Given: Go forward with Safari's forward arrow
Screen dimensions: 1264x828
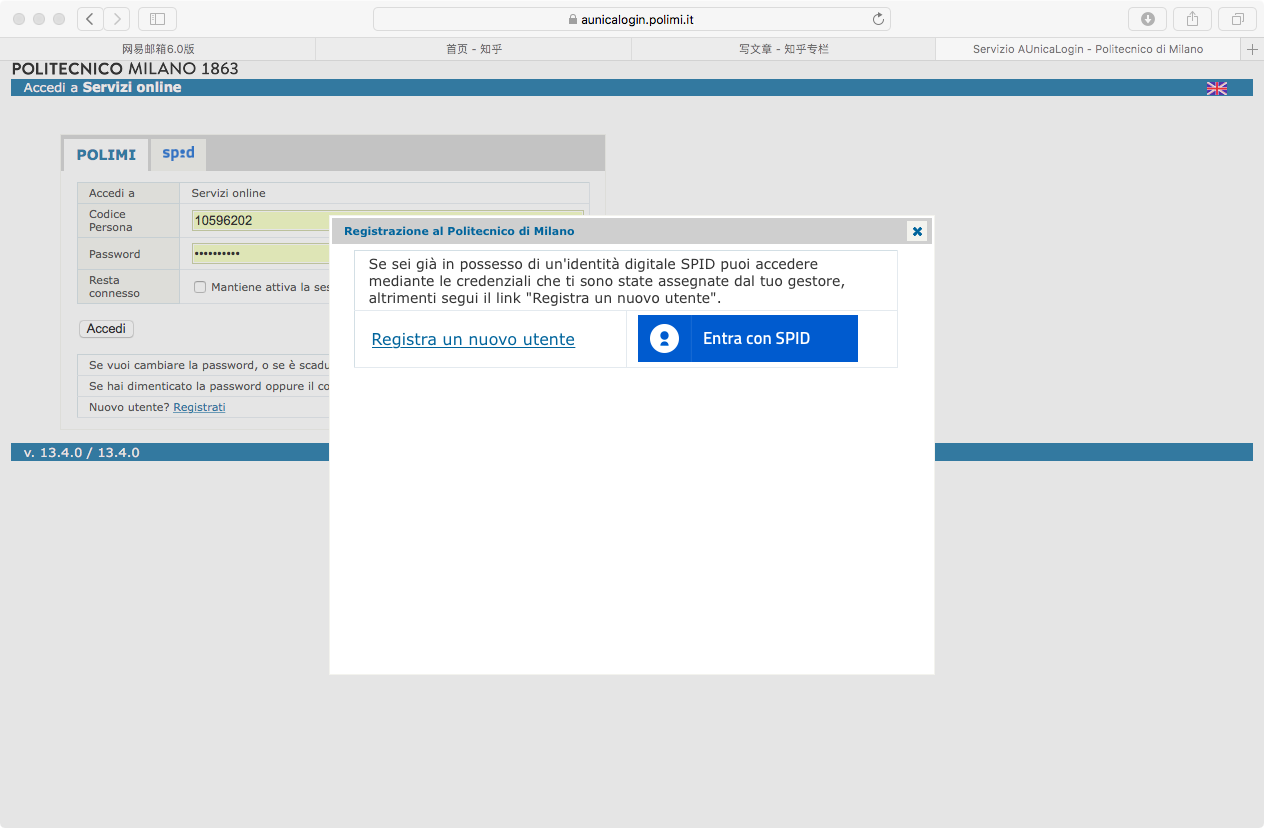Looking at the screenshot, I should pyautogui.click(x=117, y=19).
